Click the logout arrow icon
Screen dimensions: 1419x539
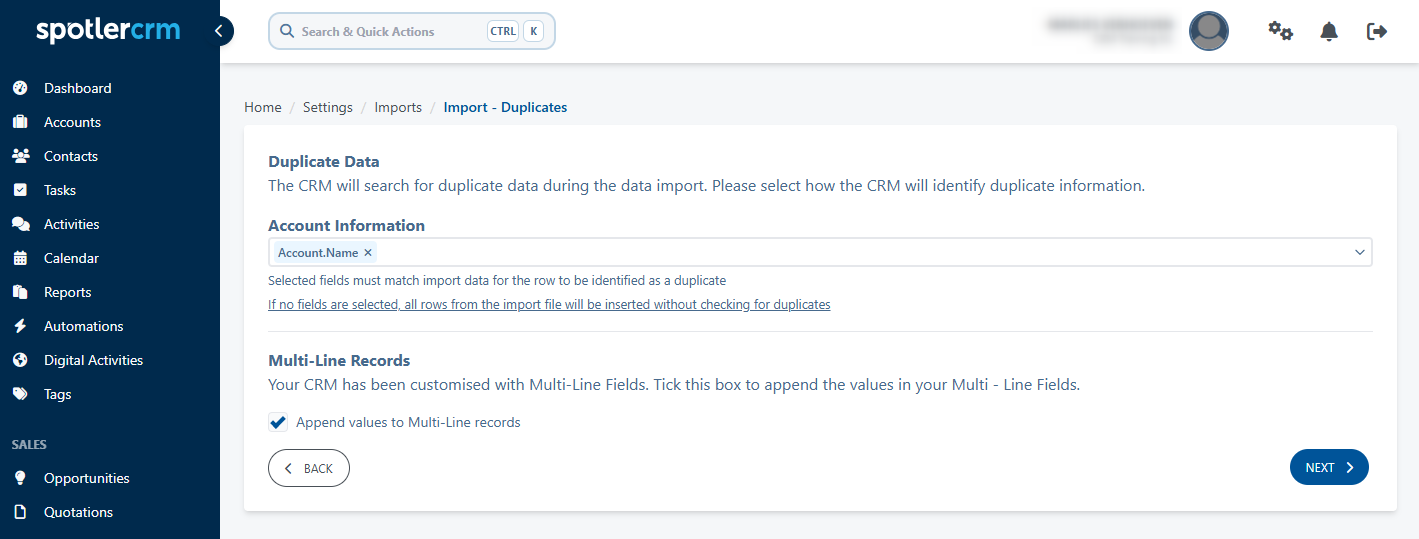(x=1377, y=31)
